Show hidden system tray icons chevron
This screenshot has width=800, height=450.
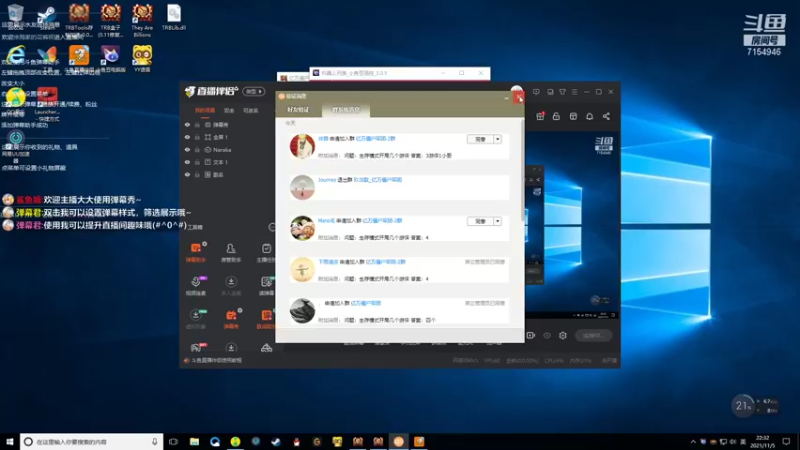pyautogui.click(x=693, y=442)
